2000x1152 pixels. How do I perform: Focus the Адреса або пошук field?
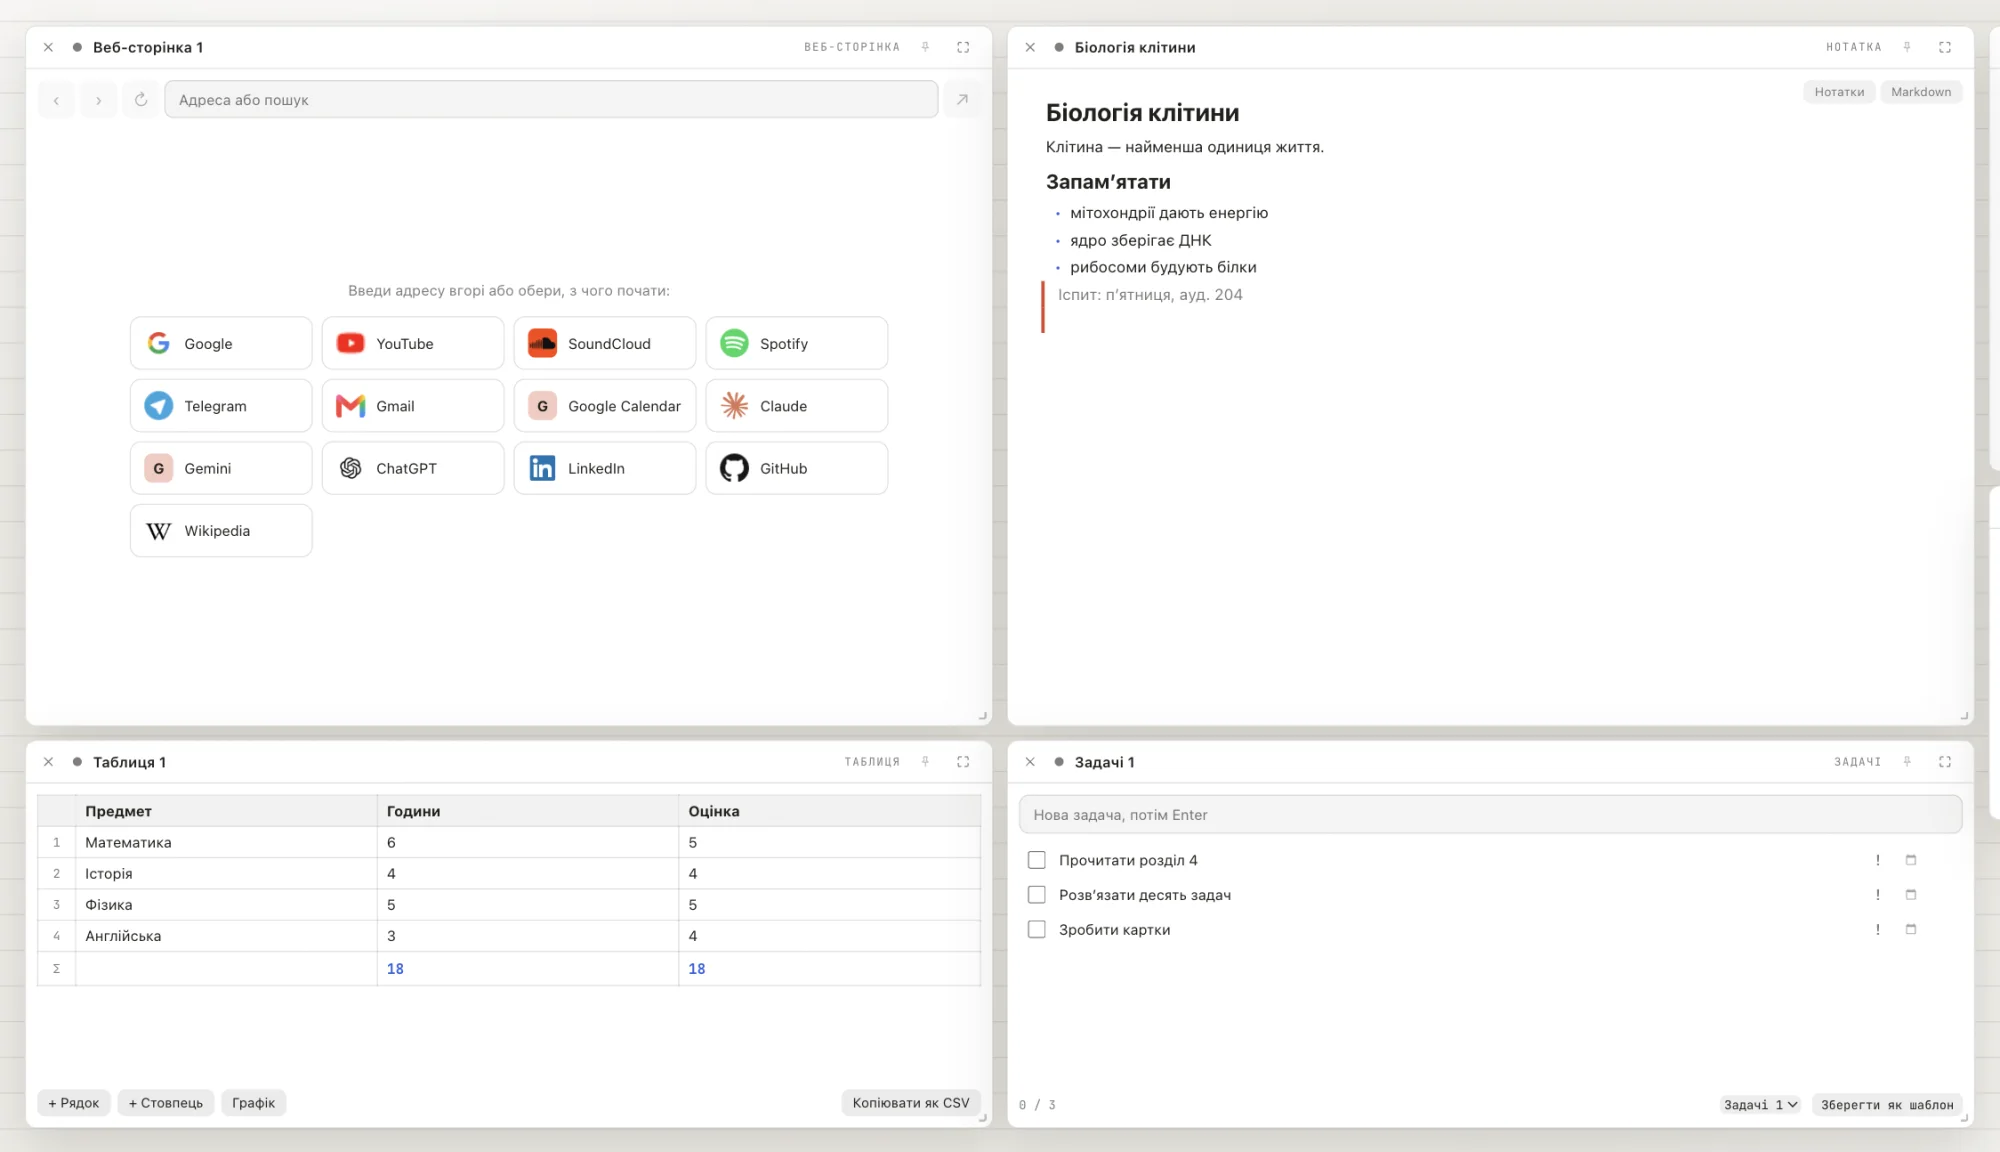click(551, 99)
